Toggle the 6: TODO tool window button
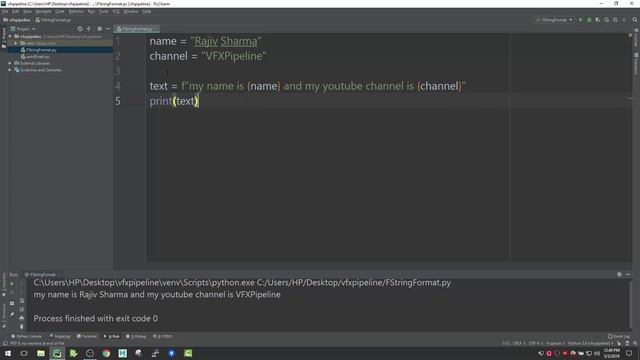Viewport: 640px width, 360px height. (162, 336)
